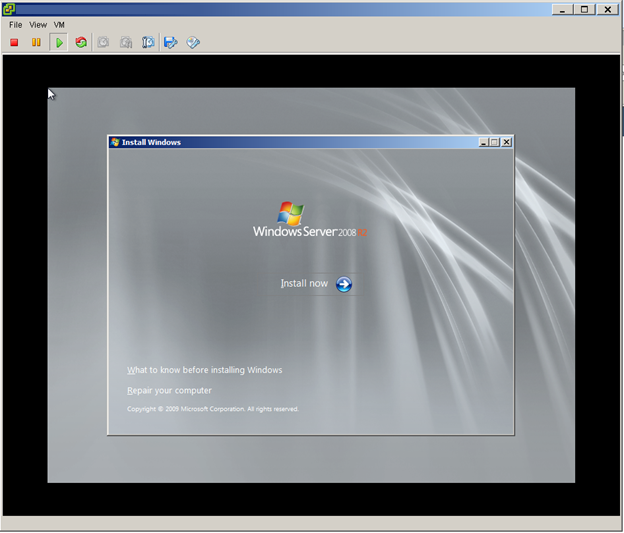Open the View menu
Viewport: 624px width, 533px height.
(38, 25)
